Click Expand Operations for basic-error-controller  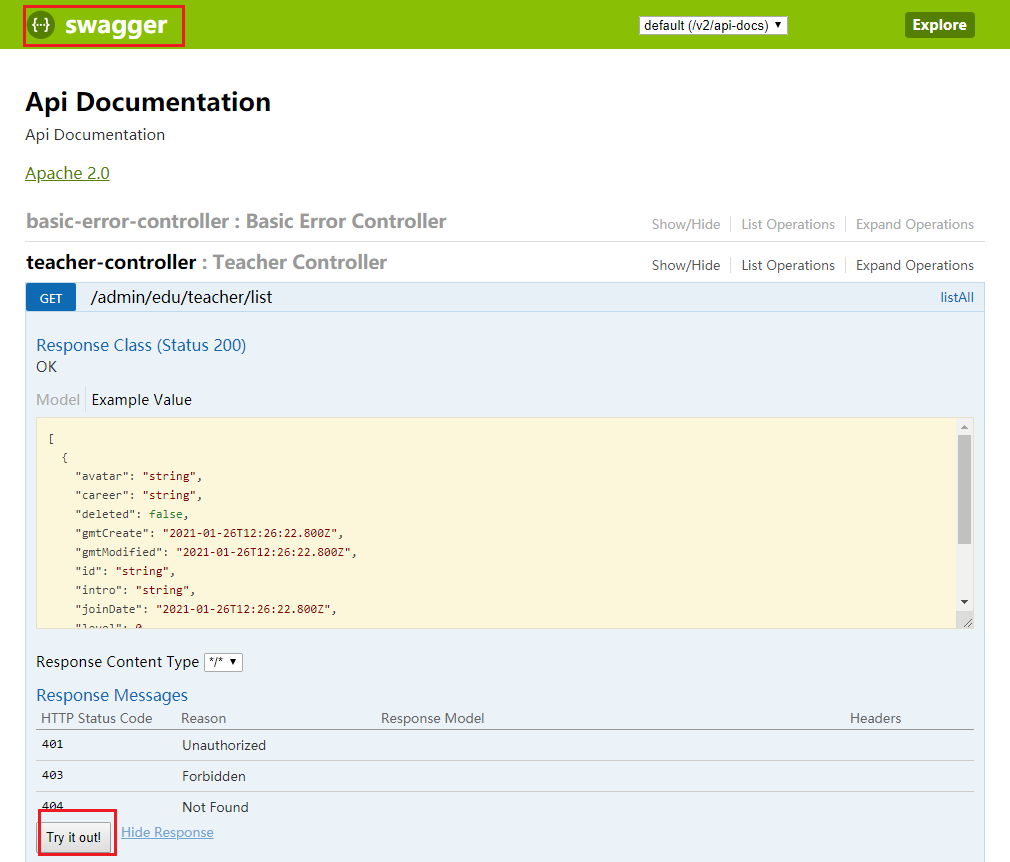(914, 224)
